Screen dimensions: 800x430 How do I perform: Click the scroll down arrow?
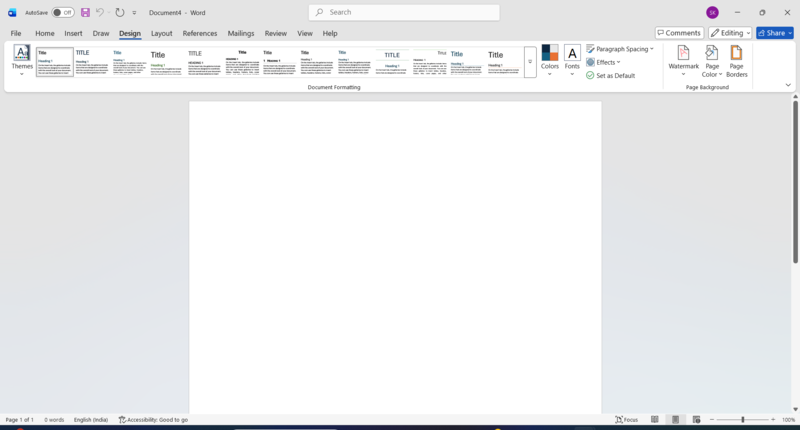click(795, 409)
